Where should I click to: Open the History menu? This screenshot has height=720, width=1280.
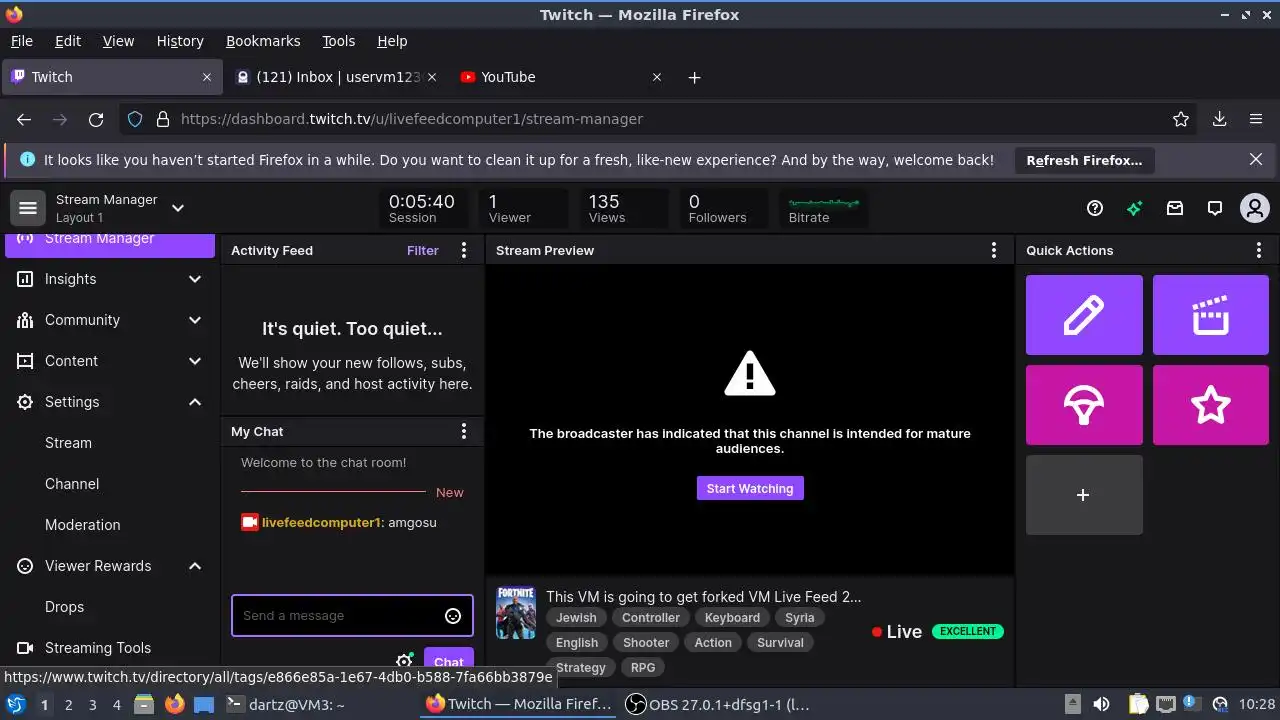tap(180, 41)
